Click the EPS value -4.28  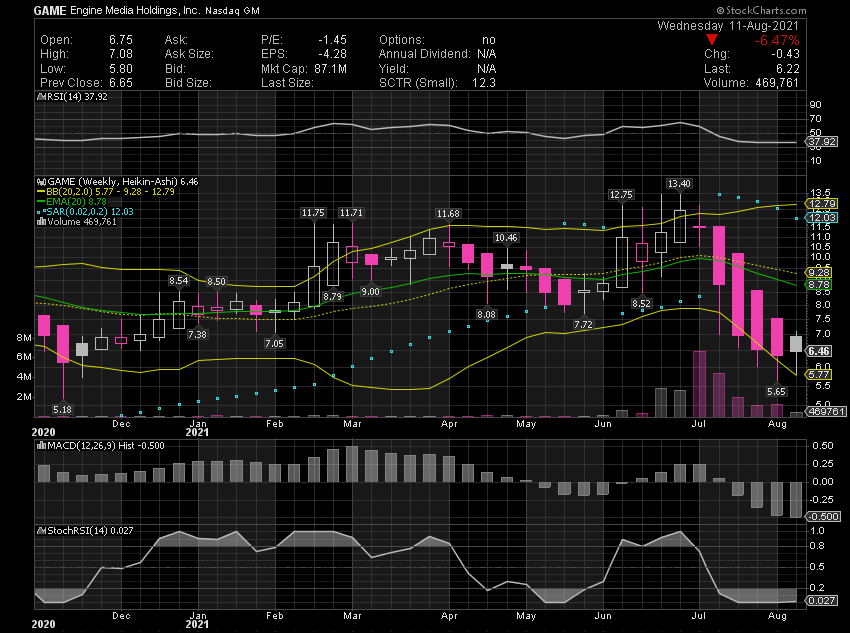point(332,54)
